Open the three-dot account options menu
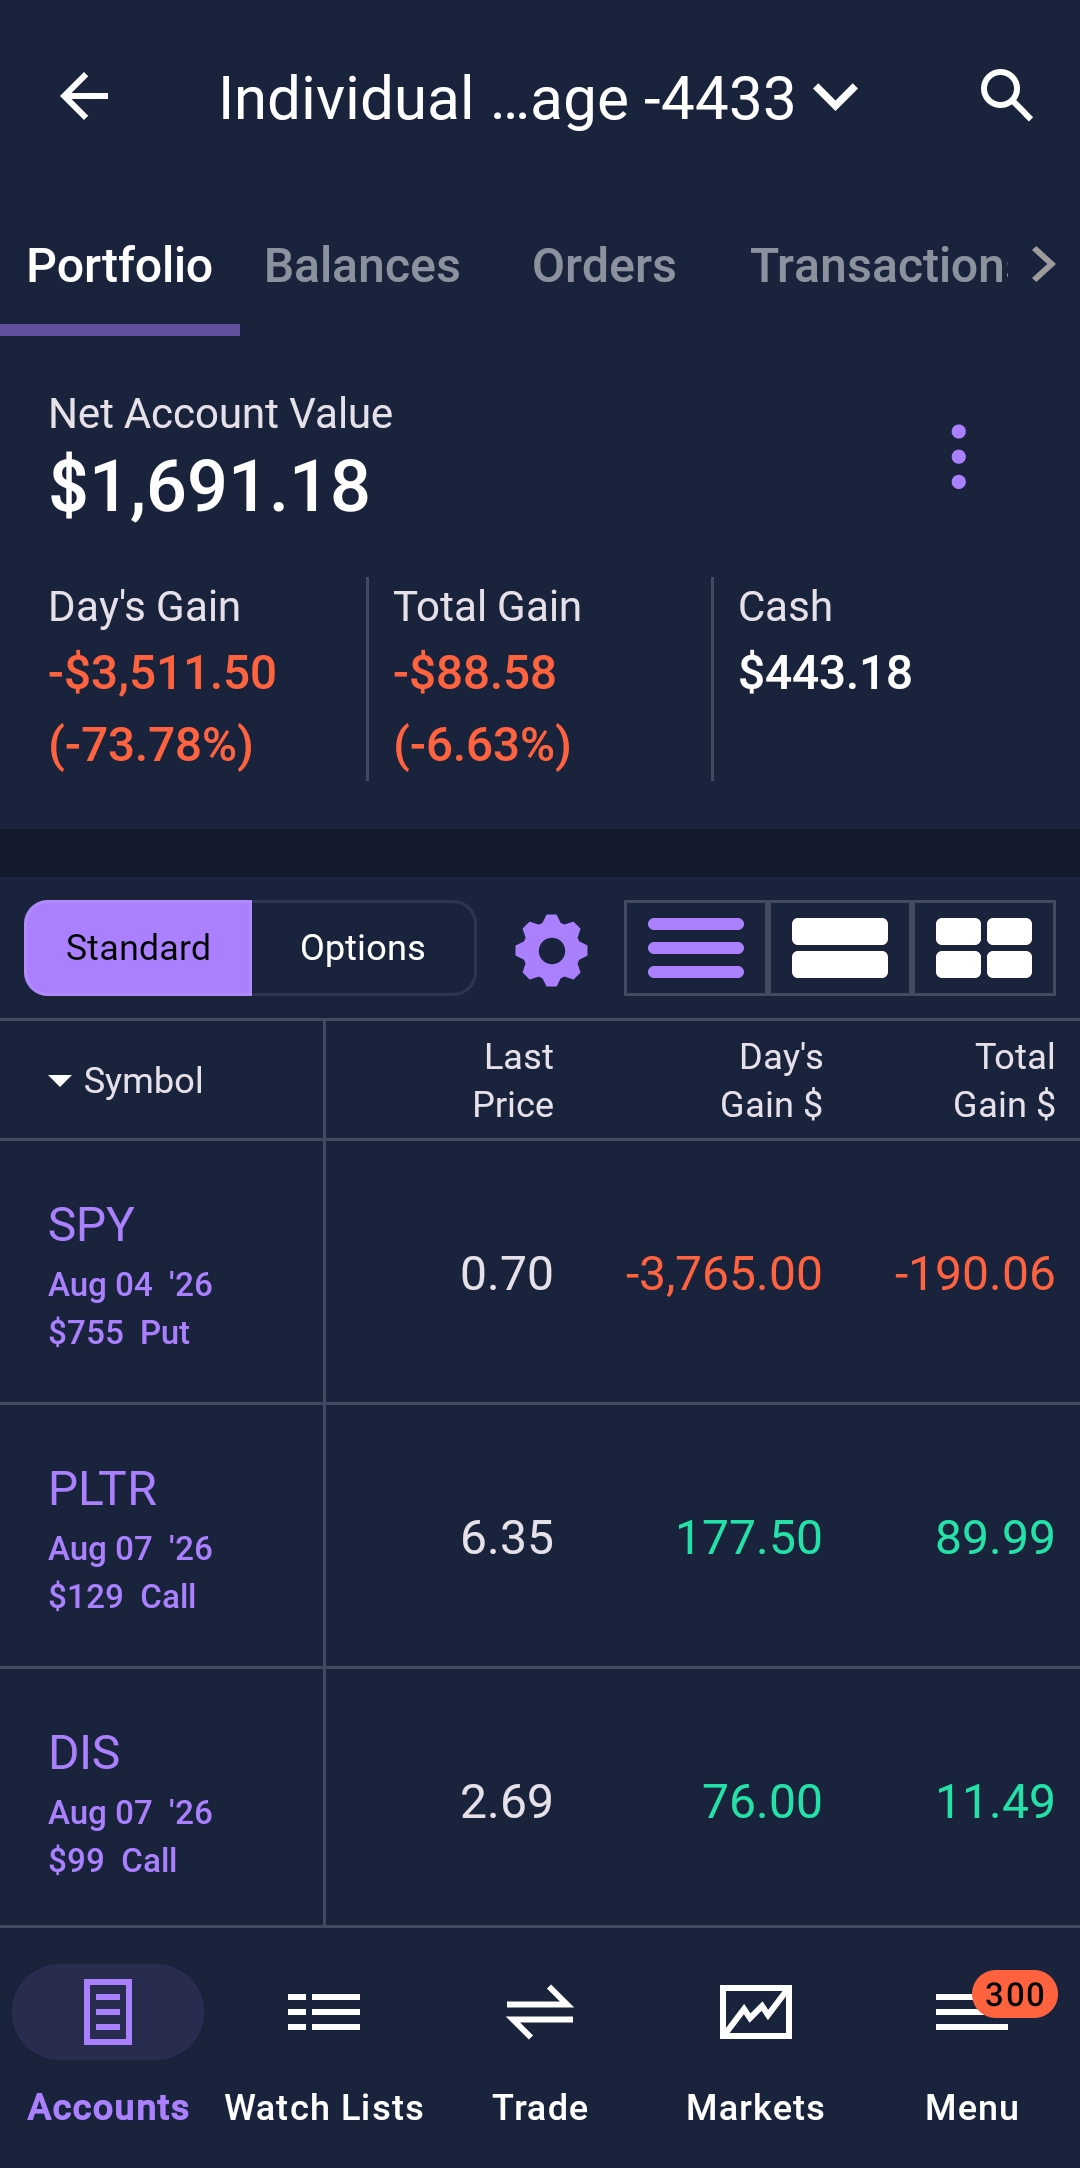 pos(958,457)
